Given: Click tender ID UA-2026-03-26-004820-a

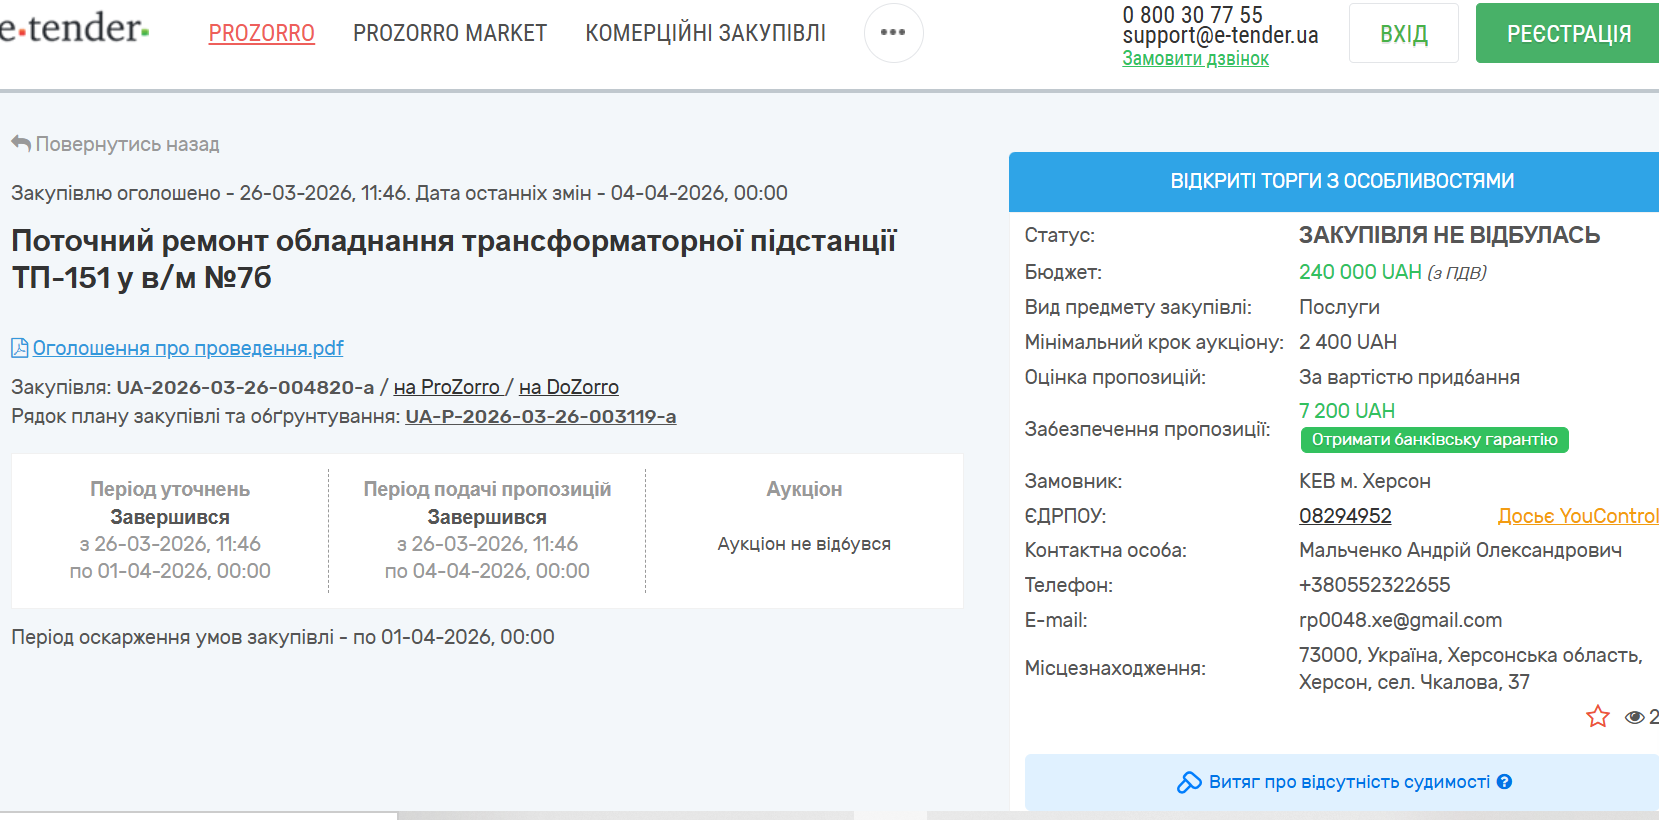Looking at the screenshot, I should [x=245, y=387].
